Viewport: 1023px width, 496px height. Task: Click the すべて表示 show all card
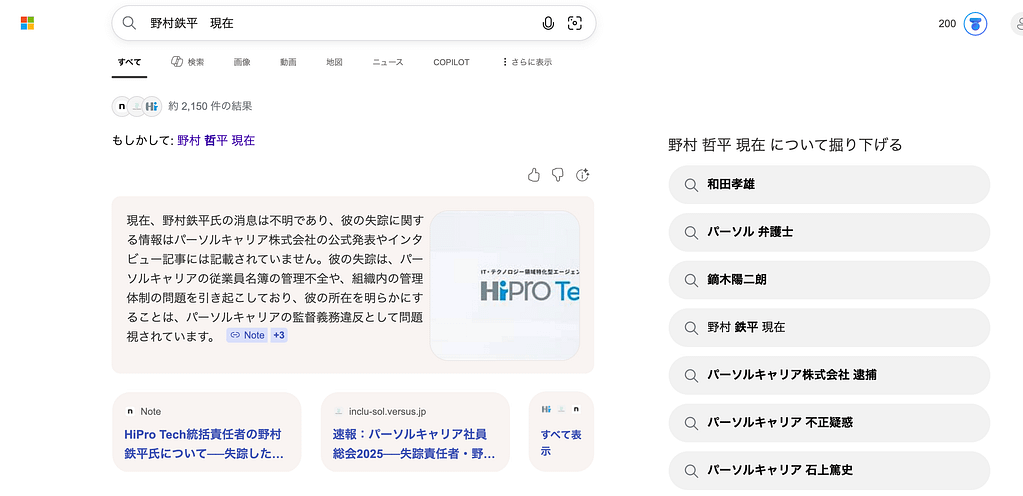(x=560, y=443)
